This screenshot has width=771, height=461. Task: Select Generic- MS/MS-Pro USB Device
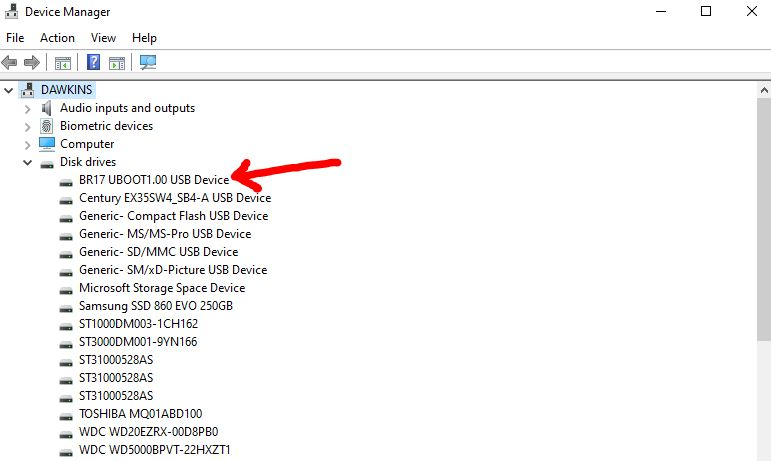tap(165, 234)
